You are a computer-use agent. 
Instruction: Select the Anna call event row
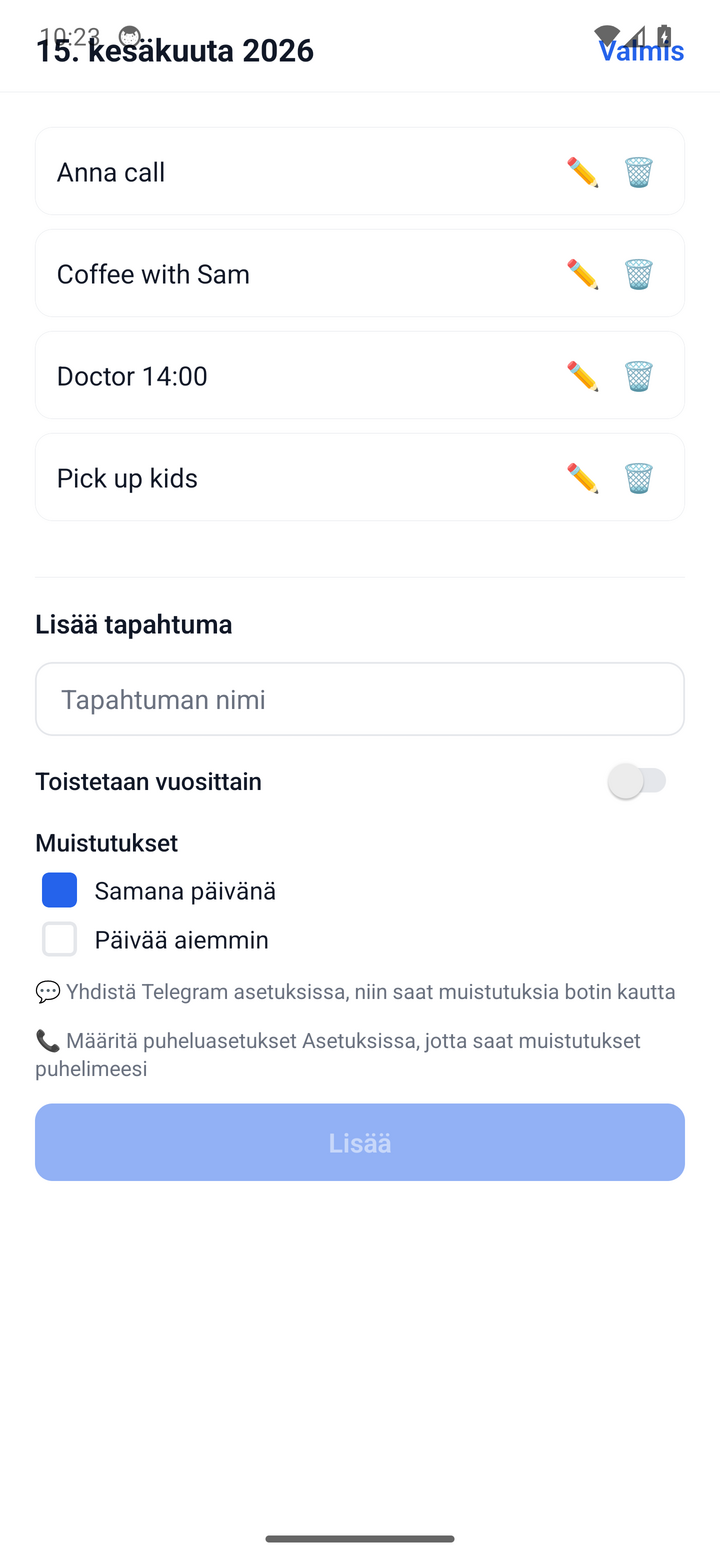(x=360, y=171)
